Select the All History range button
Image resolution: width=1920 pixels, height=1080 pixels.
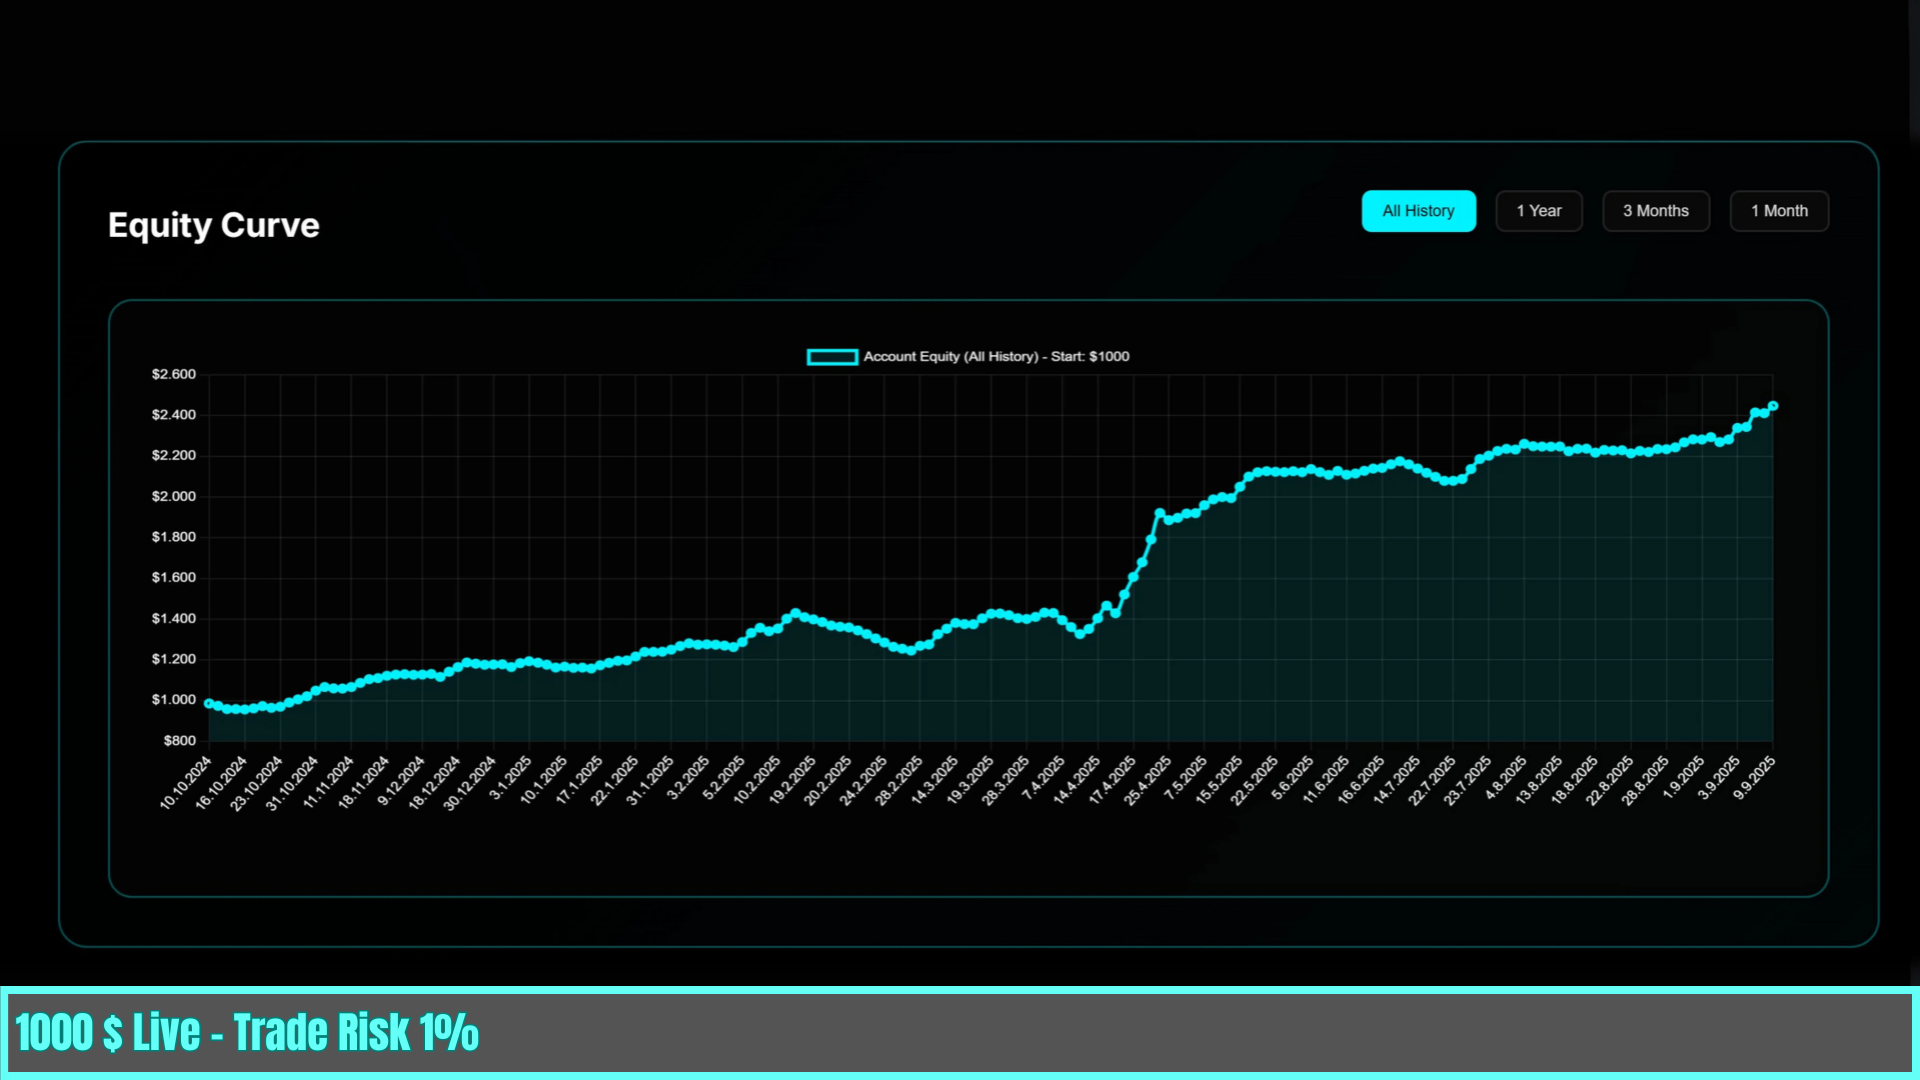coord(1418,211)
